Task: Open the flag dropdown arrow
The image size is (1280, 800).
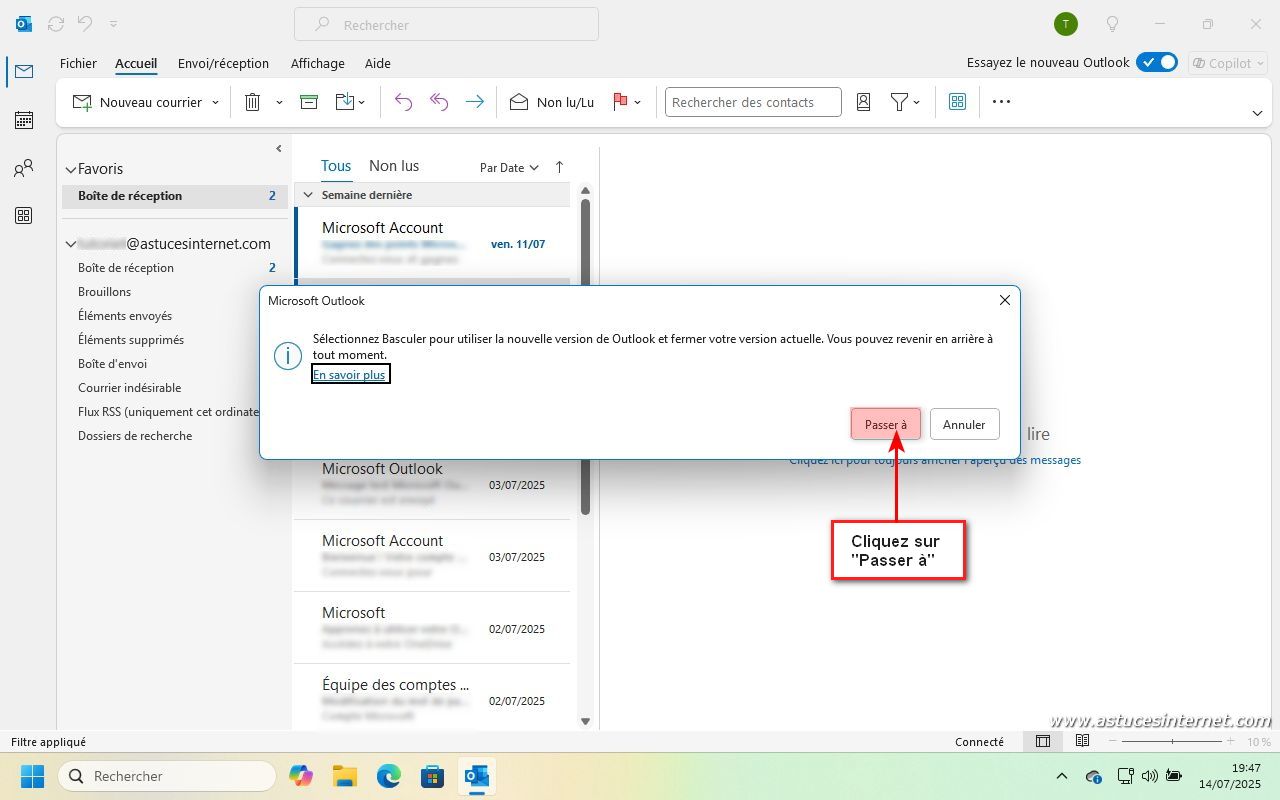Action: pyautogui.click(x=638, y=102)
